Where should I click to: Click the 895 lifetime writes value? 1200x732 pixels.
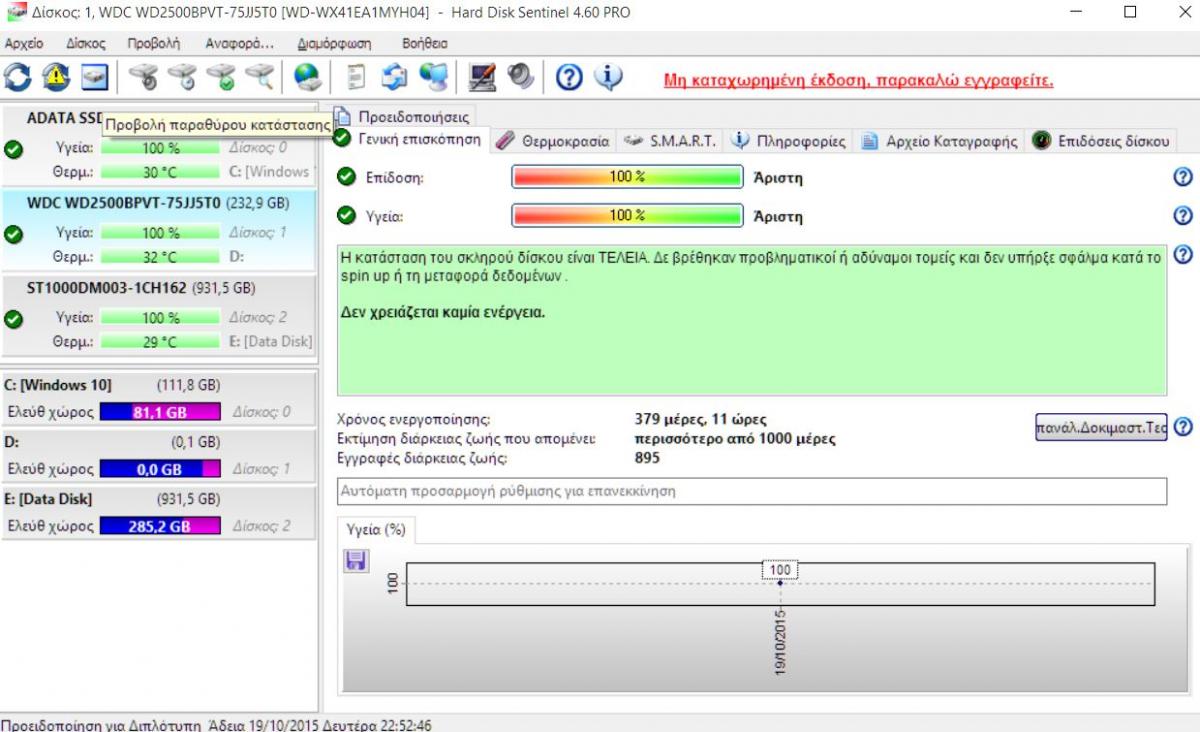click(647, 458)
